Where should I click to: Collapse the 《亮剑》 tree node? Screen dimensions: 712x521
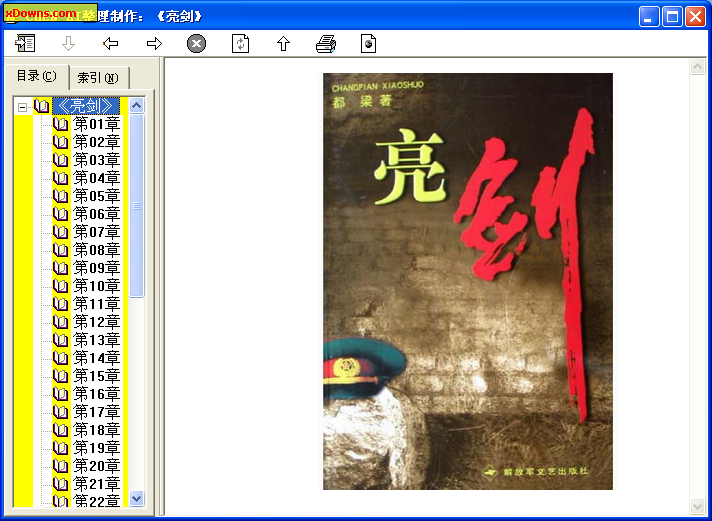22,107
